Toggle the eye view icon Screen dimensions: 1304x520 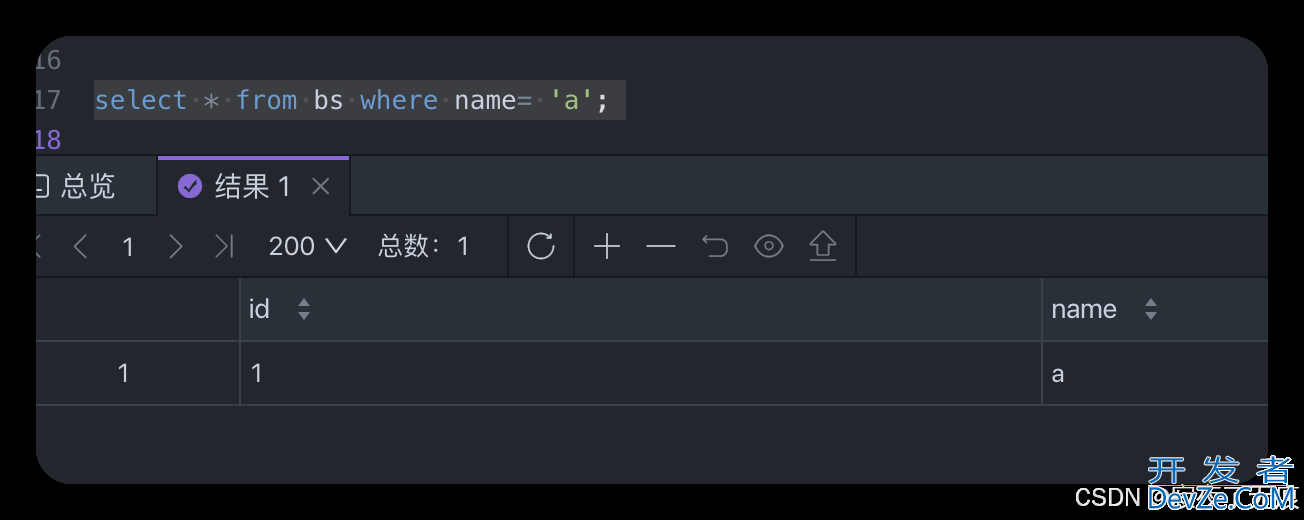tap(768, 246)
